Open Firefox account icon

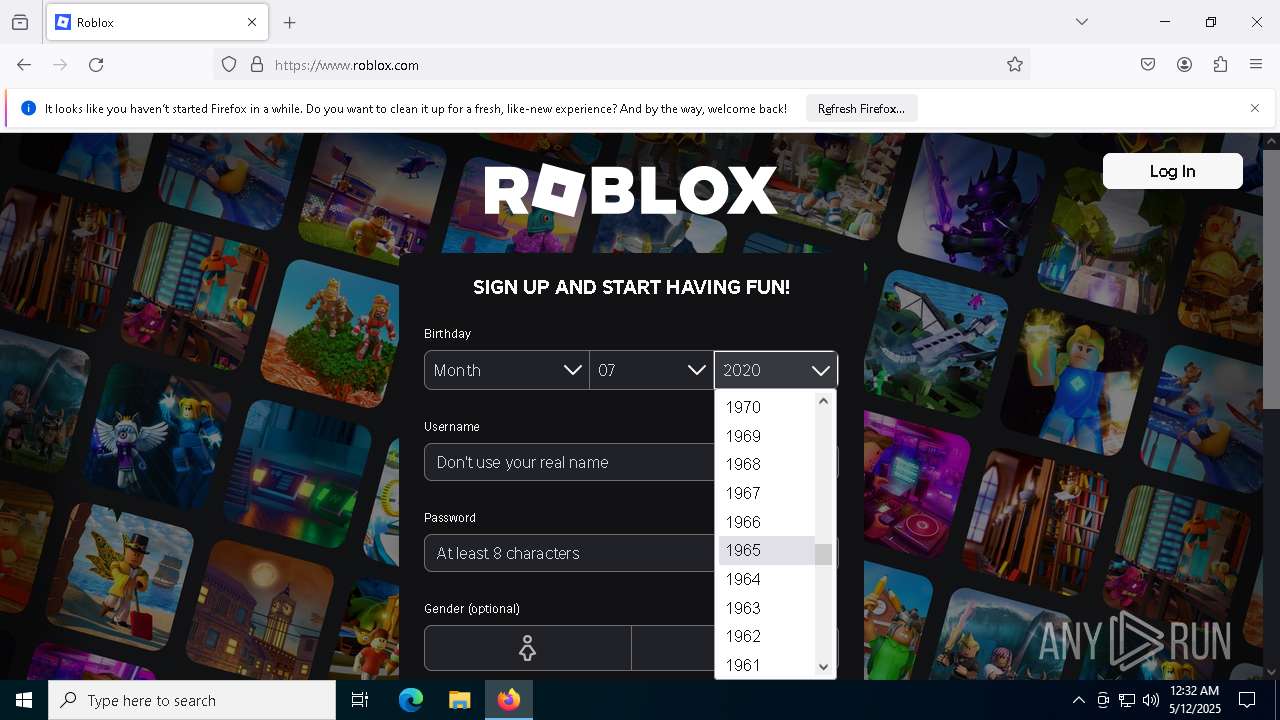(x=1184, y=64)
